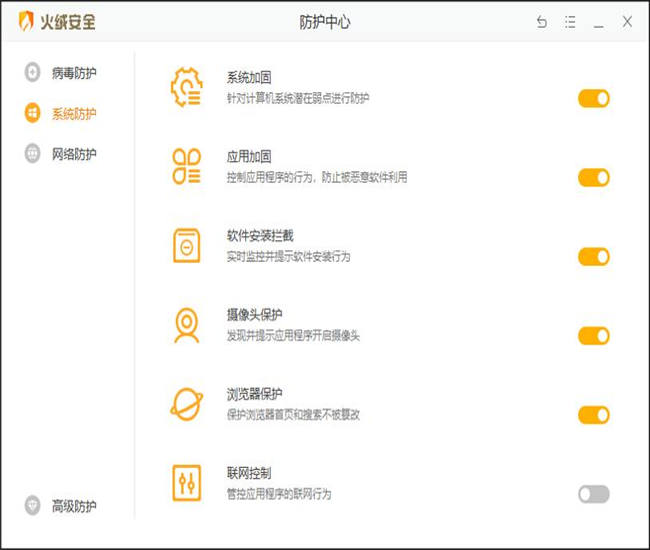Image resolution: width=650 pixels, height=550 pixels.
Task: Click the 系统加固 gear icon
Action: tap(187, 87)
